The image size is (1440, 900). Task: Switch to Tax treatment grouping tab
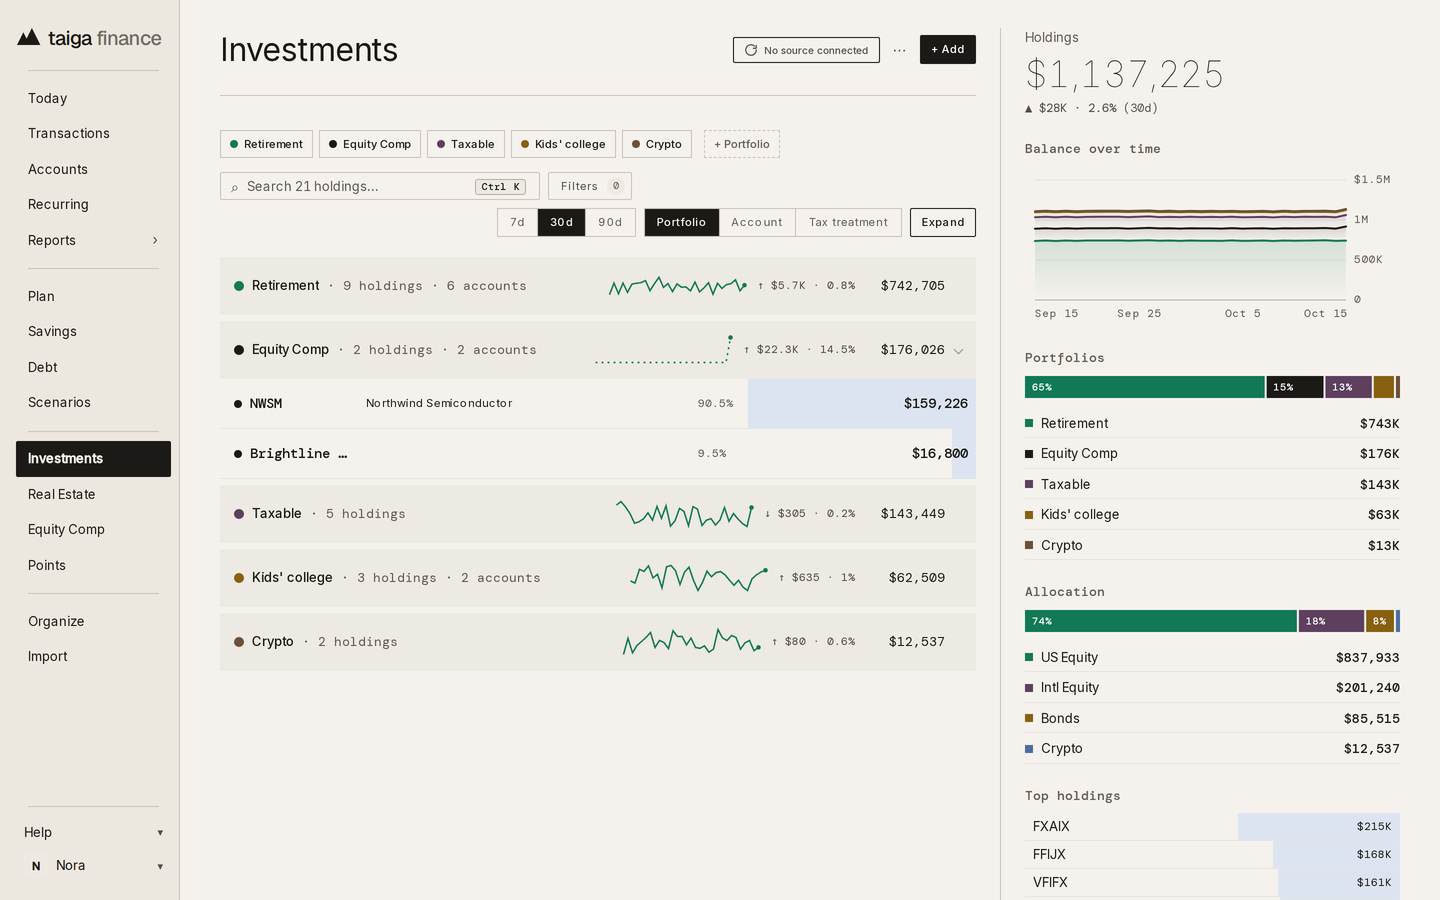pyautogui.click(x=848, y=222)
